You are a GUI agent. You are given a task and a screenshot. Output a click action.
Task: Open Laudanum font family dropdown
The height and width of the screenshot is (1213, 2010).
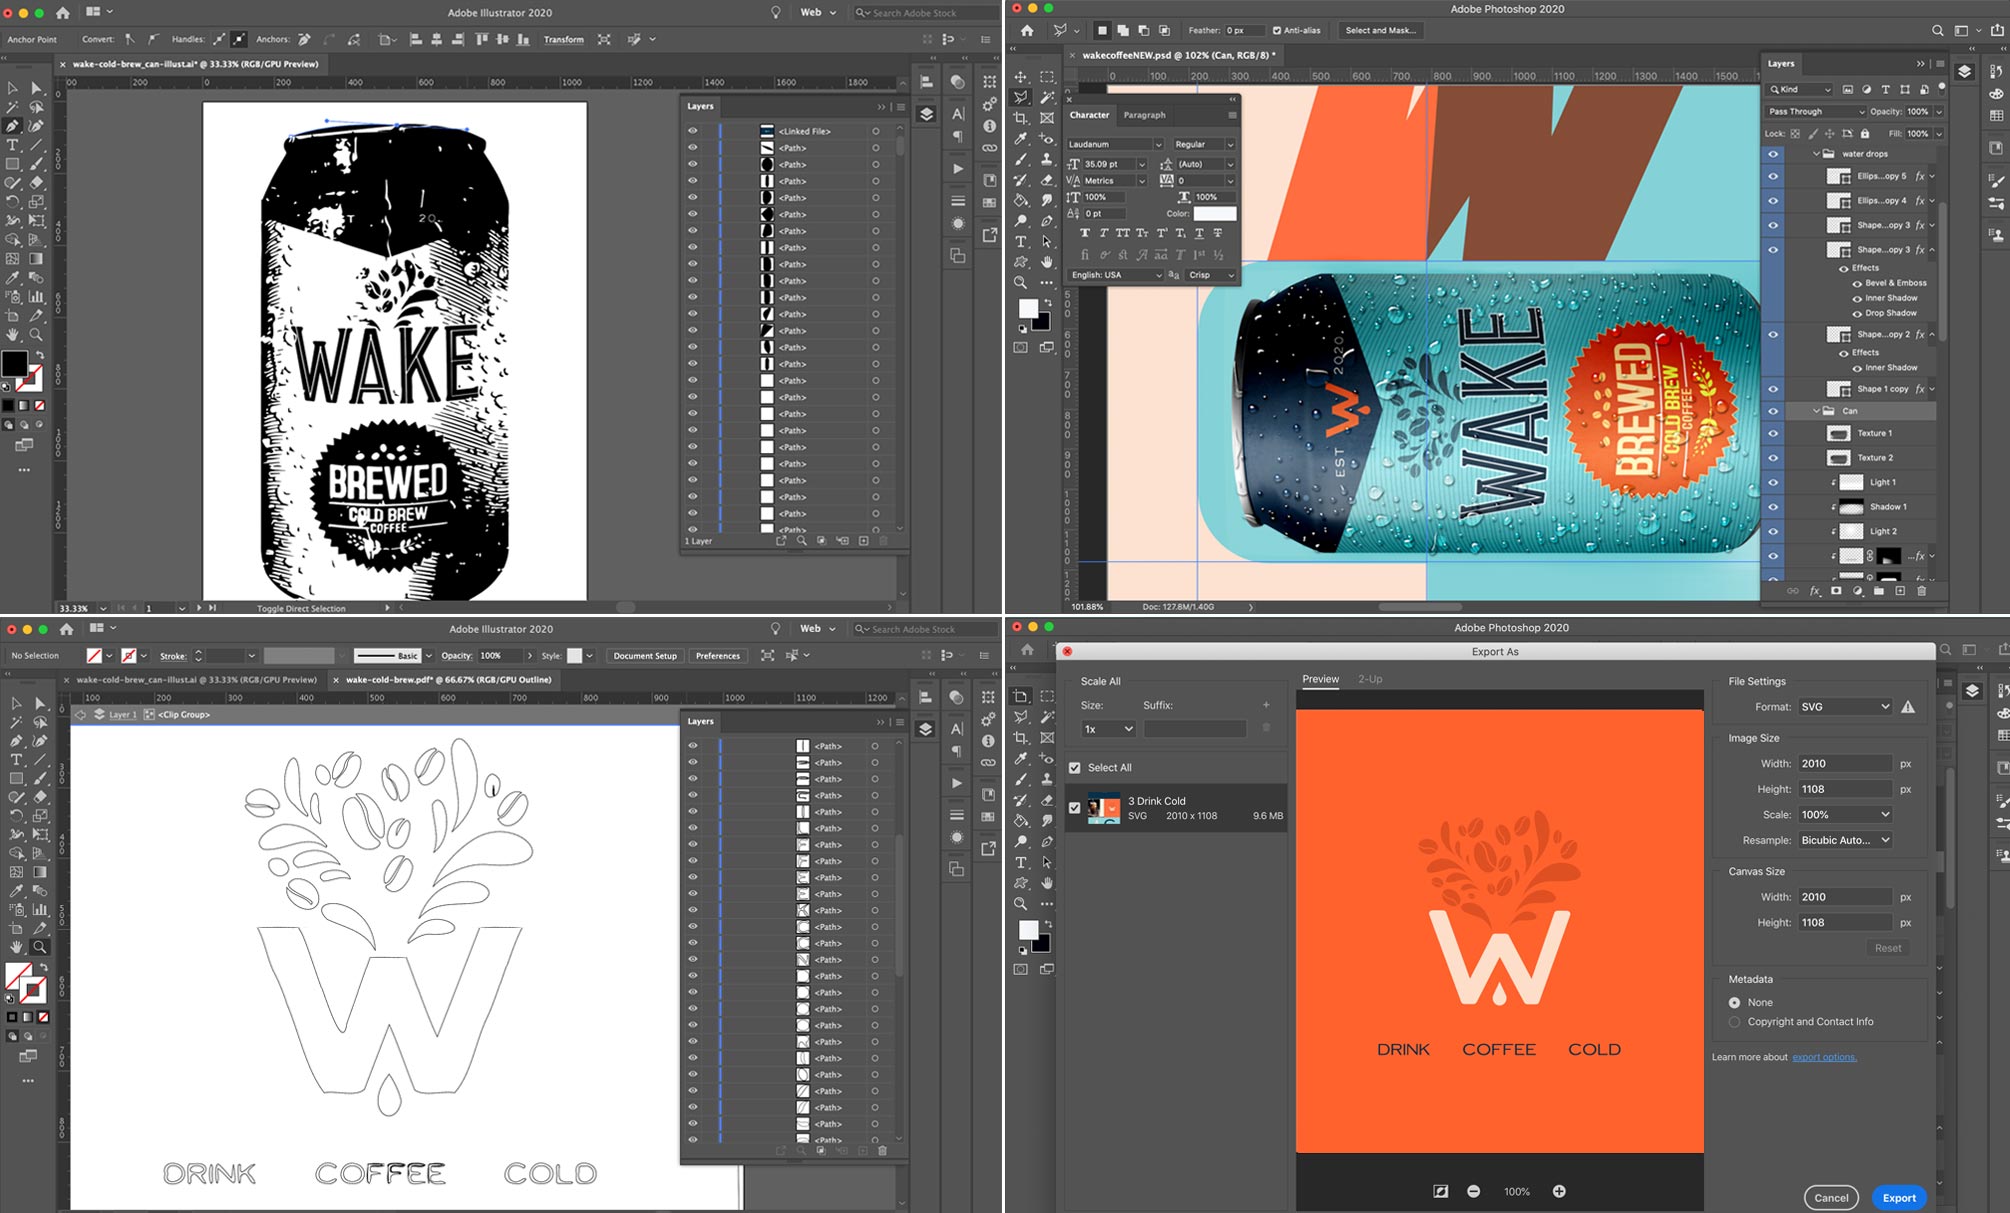pos(1114,144)
